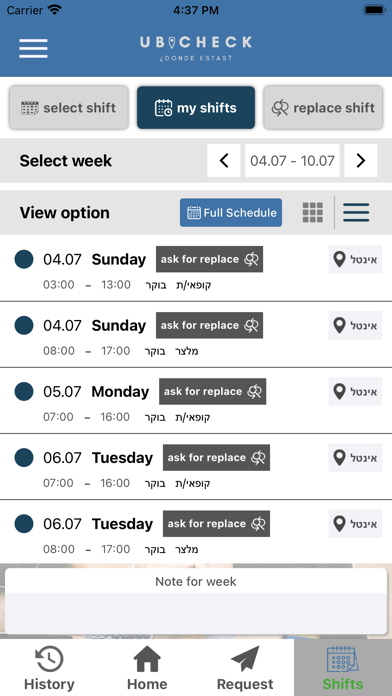Switch to replace shift tab
The width and height of the screenshot is (392, 696).
pos(323,107)
